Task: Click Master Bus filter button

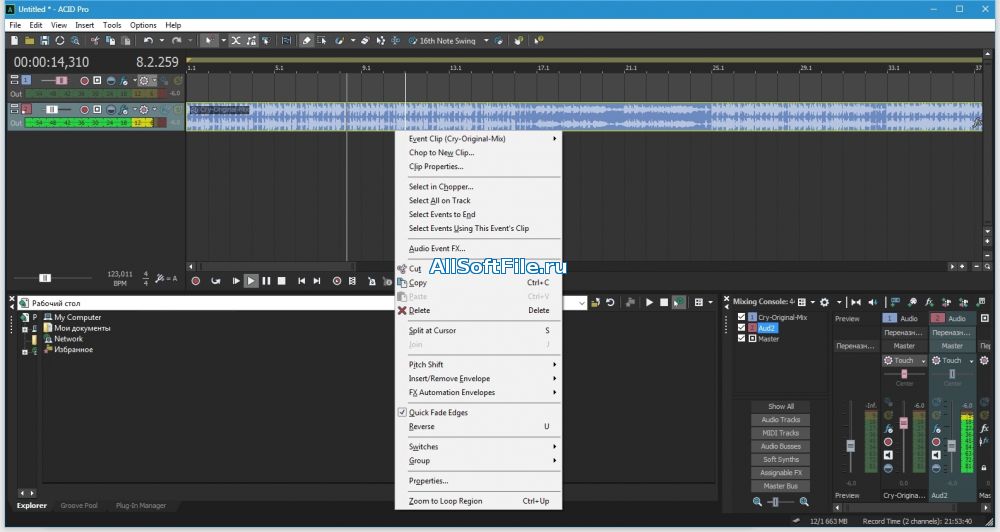Action: 781,486
